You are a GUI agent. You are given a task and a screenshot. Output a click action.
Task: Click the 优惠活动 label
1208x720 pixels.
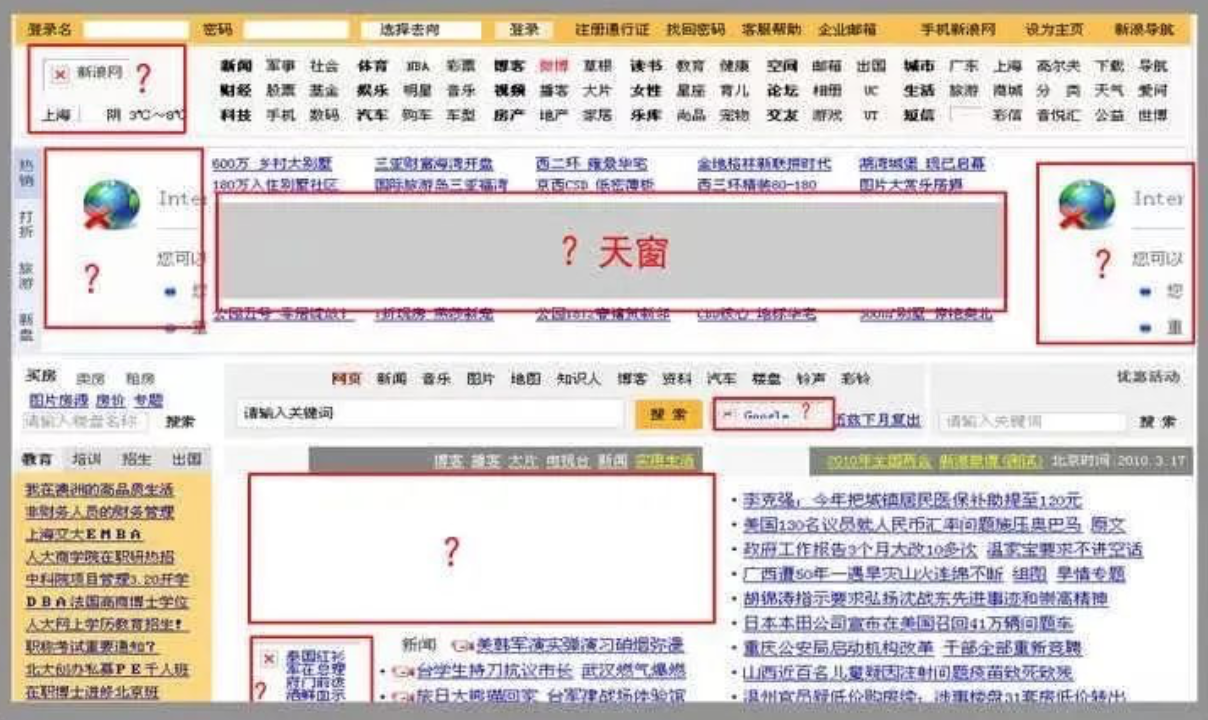tap(1148, 377)
